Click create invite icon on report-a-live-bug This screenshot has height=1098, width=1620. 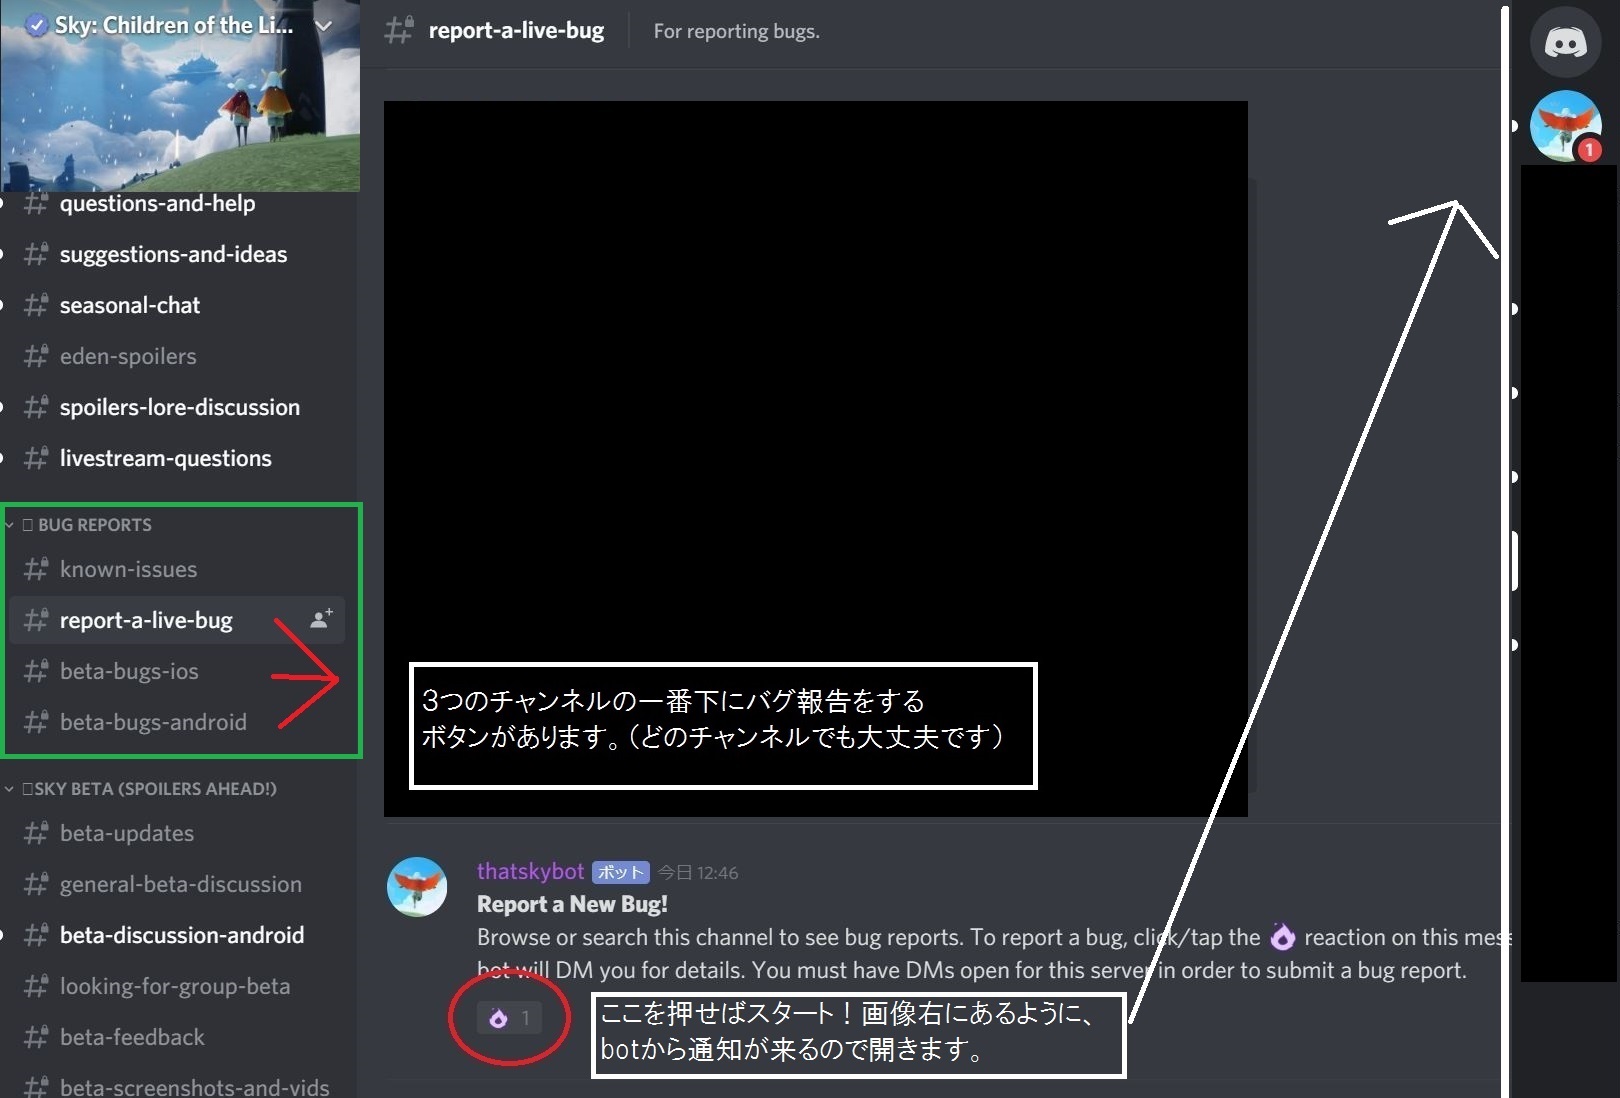click(x=321, y=620)
